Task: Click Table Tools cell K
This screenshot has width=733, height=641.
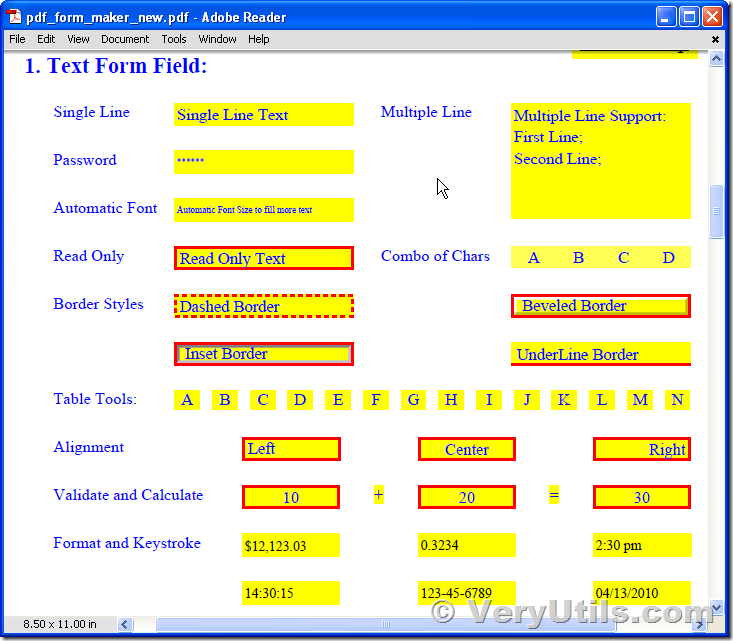Action: pos(564,400)
